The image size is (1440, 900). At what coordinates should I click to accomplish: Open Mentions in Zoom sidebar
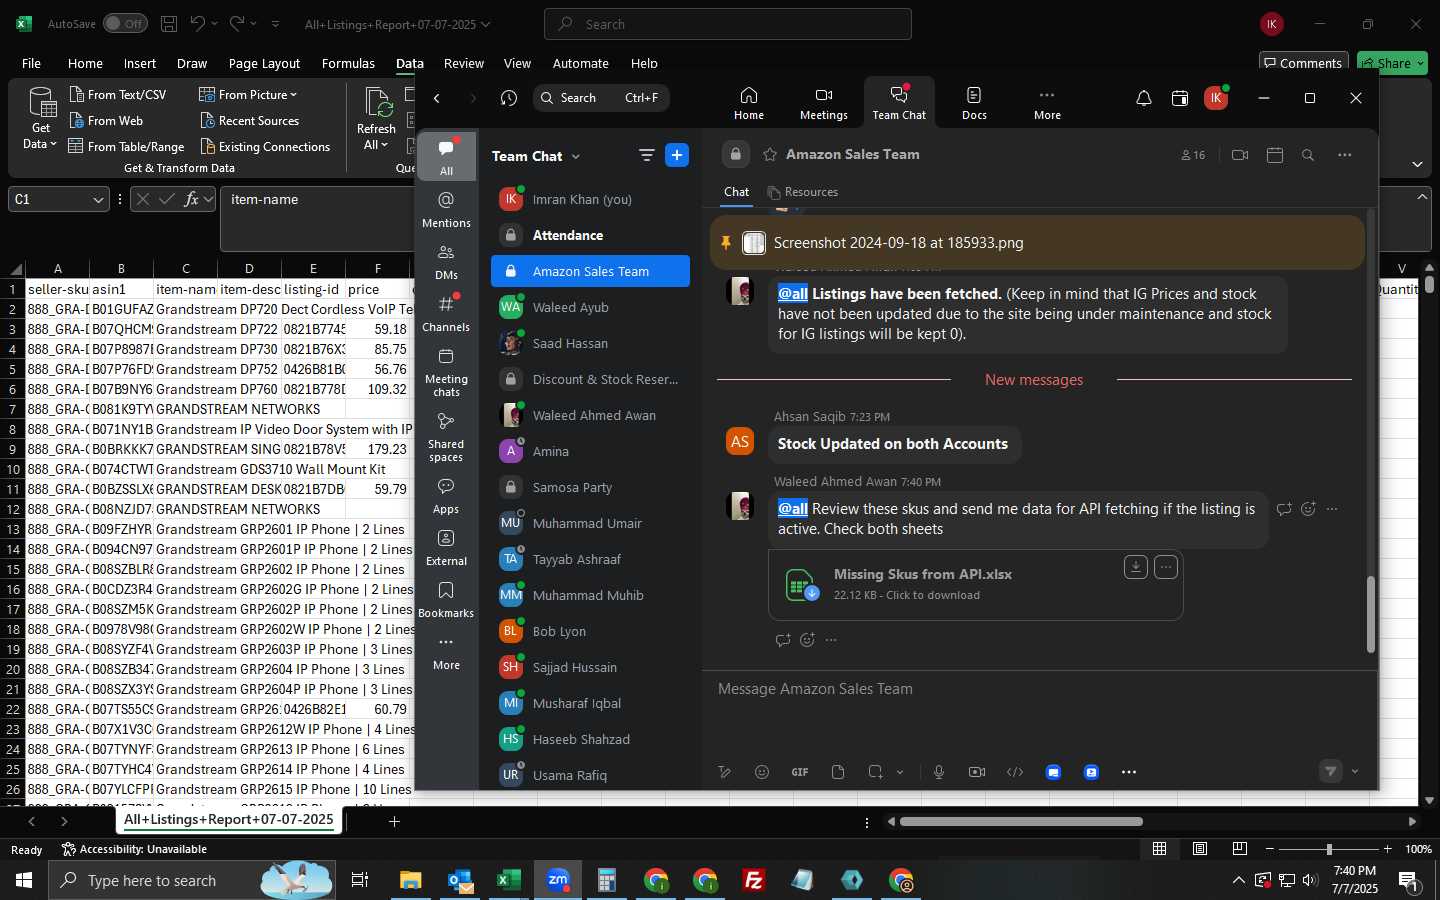tap(446, 209)
